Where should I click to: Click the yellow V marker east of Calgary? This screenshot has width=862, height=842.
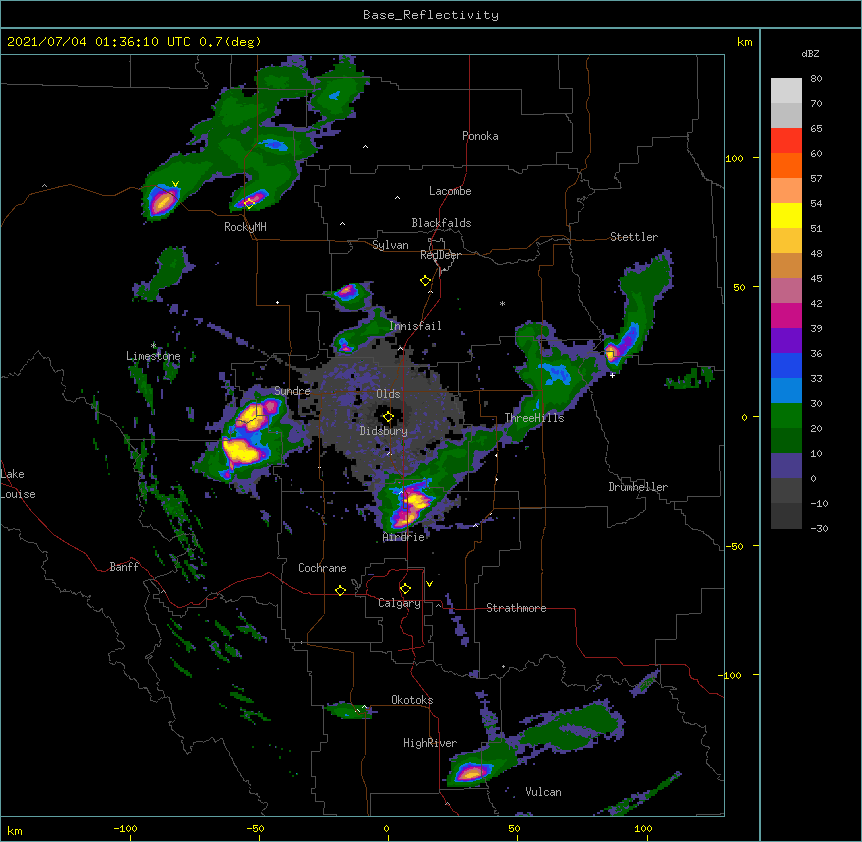[x=429, y=584]
